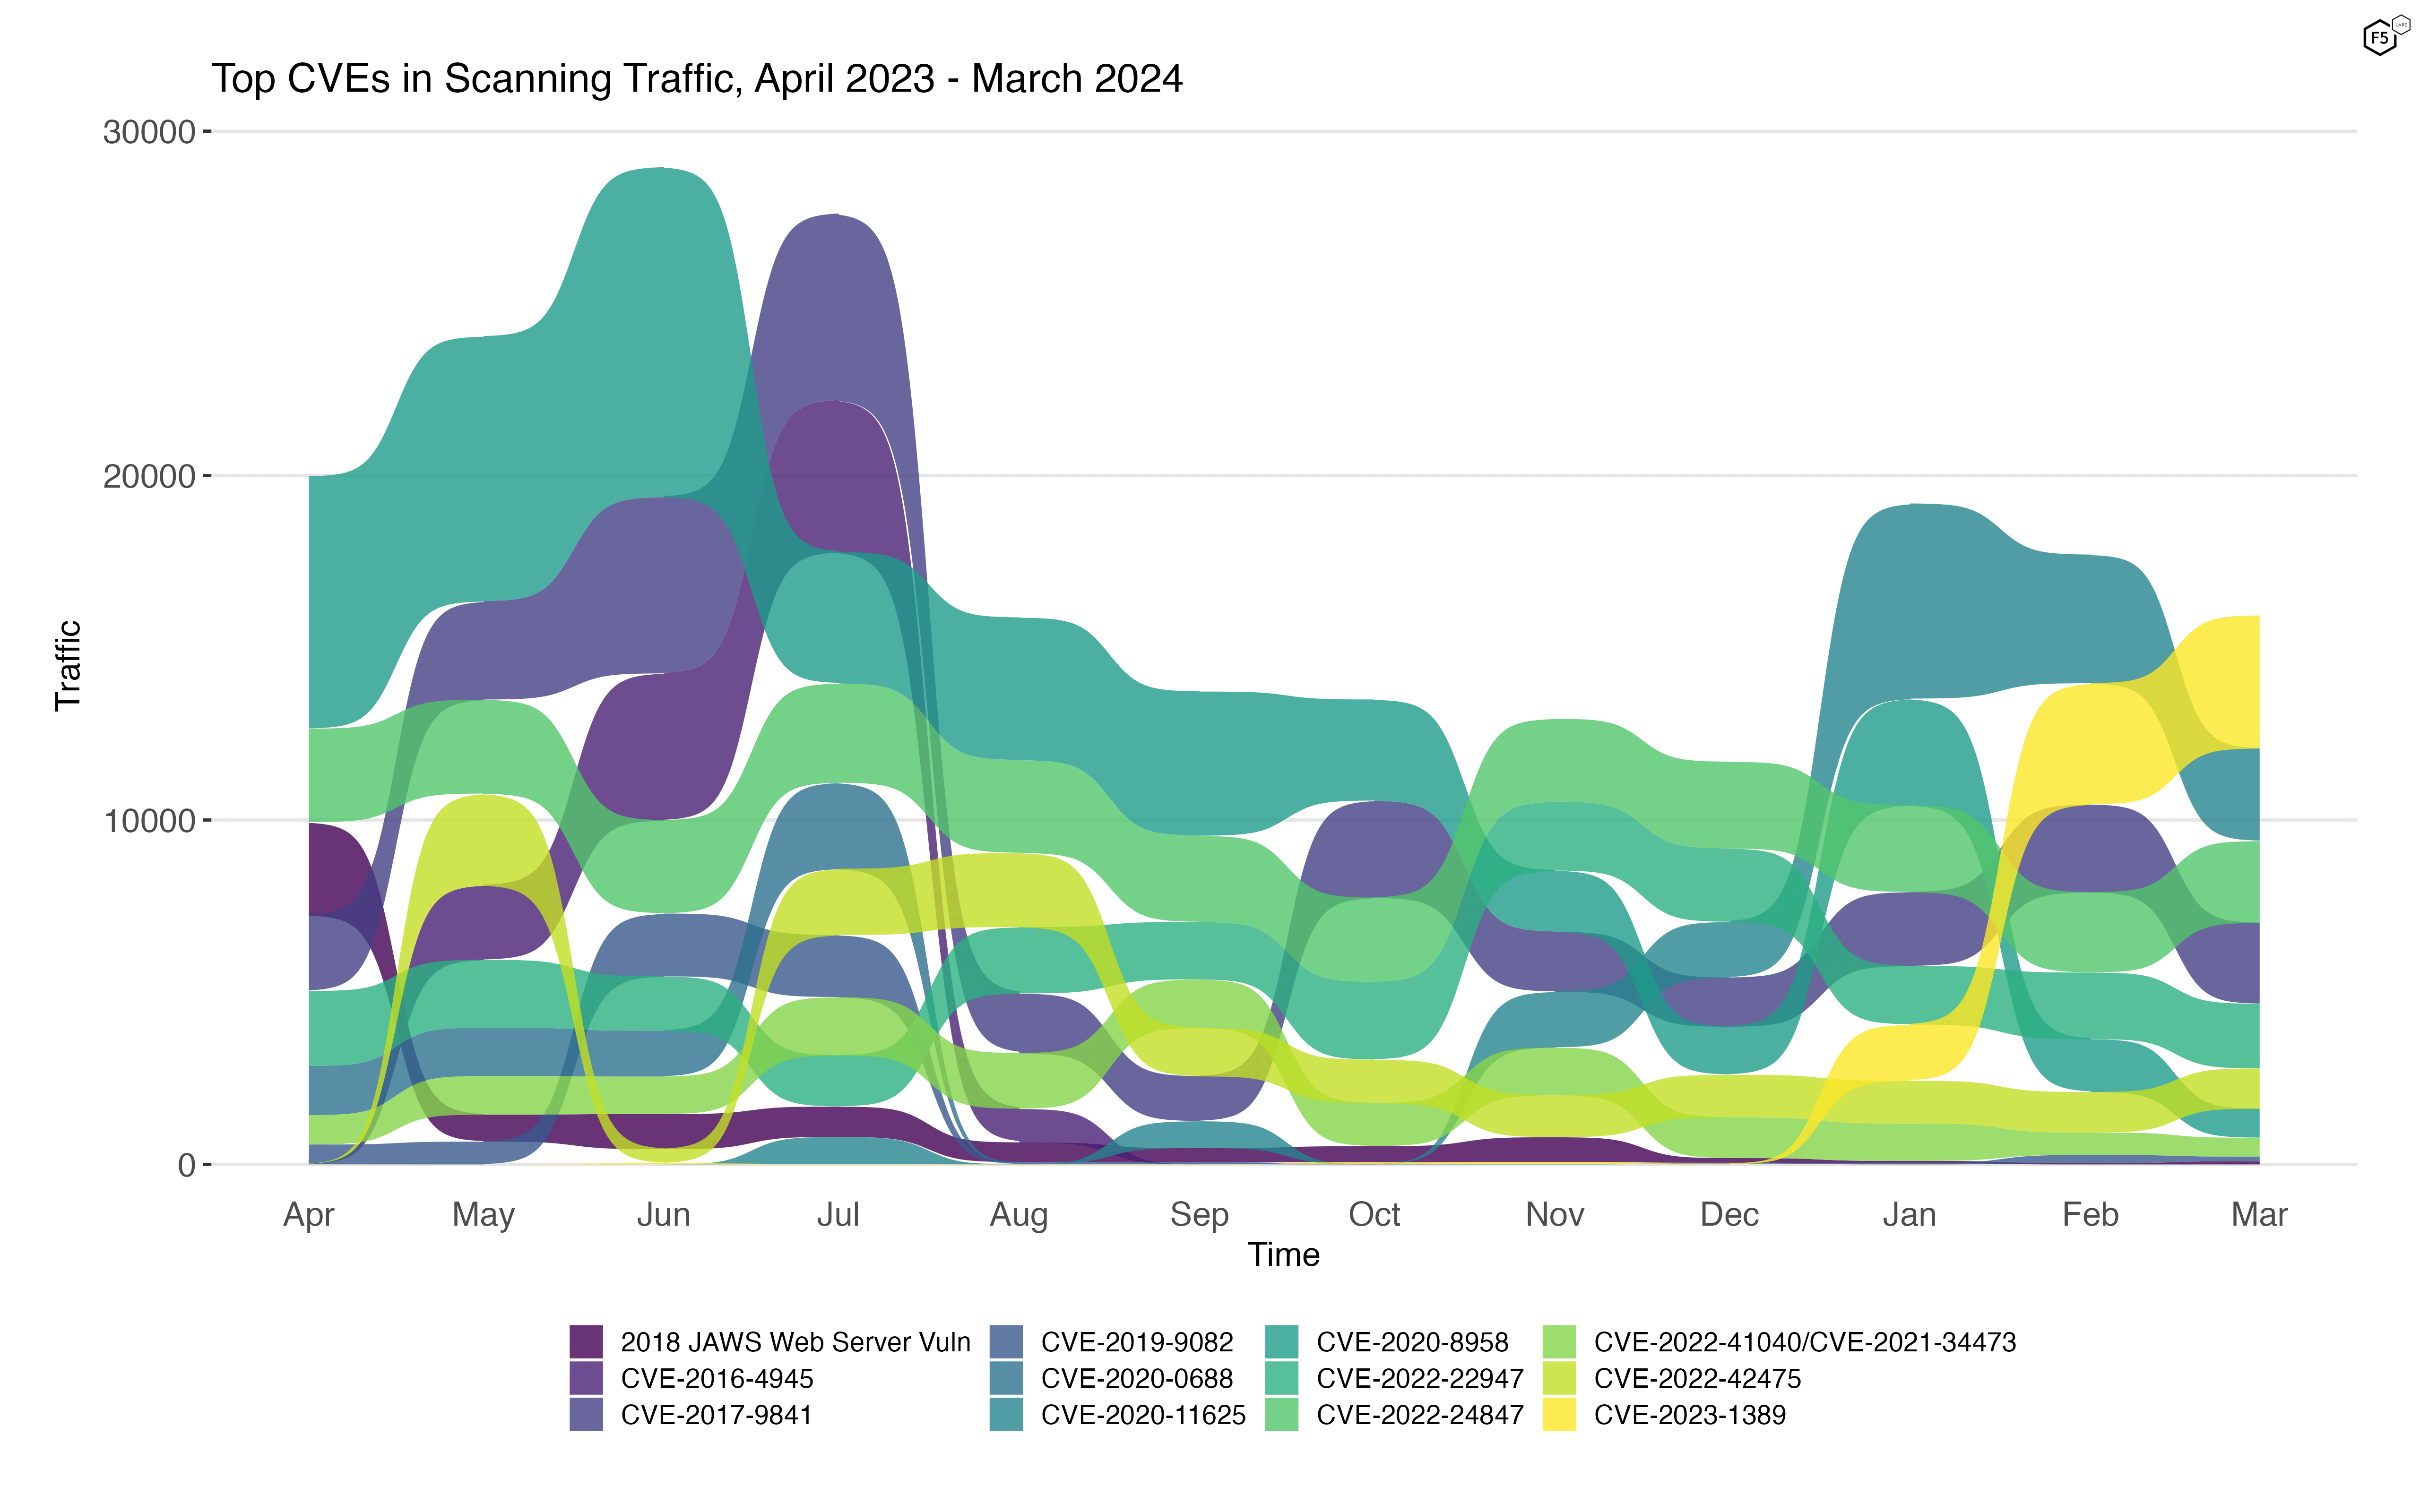Click the CVE-2020-11625 legend swatch
Screen dimensions: 2420x1512
click(1006, 1414)
